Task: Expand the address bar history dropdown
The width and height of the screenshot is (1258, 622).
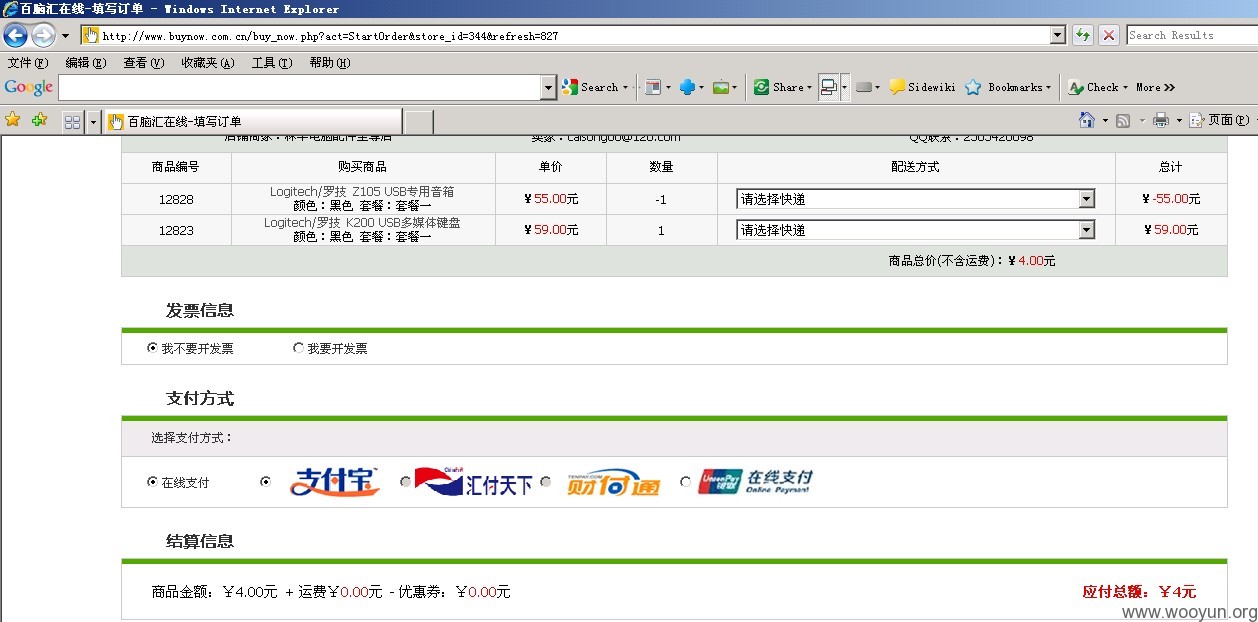Action: [1058, 35]
